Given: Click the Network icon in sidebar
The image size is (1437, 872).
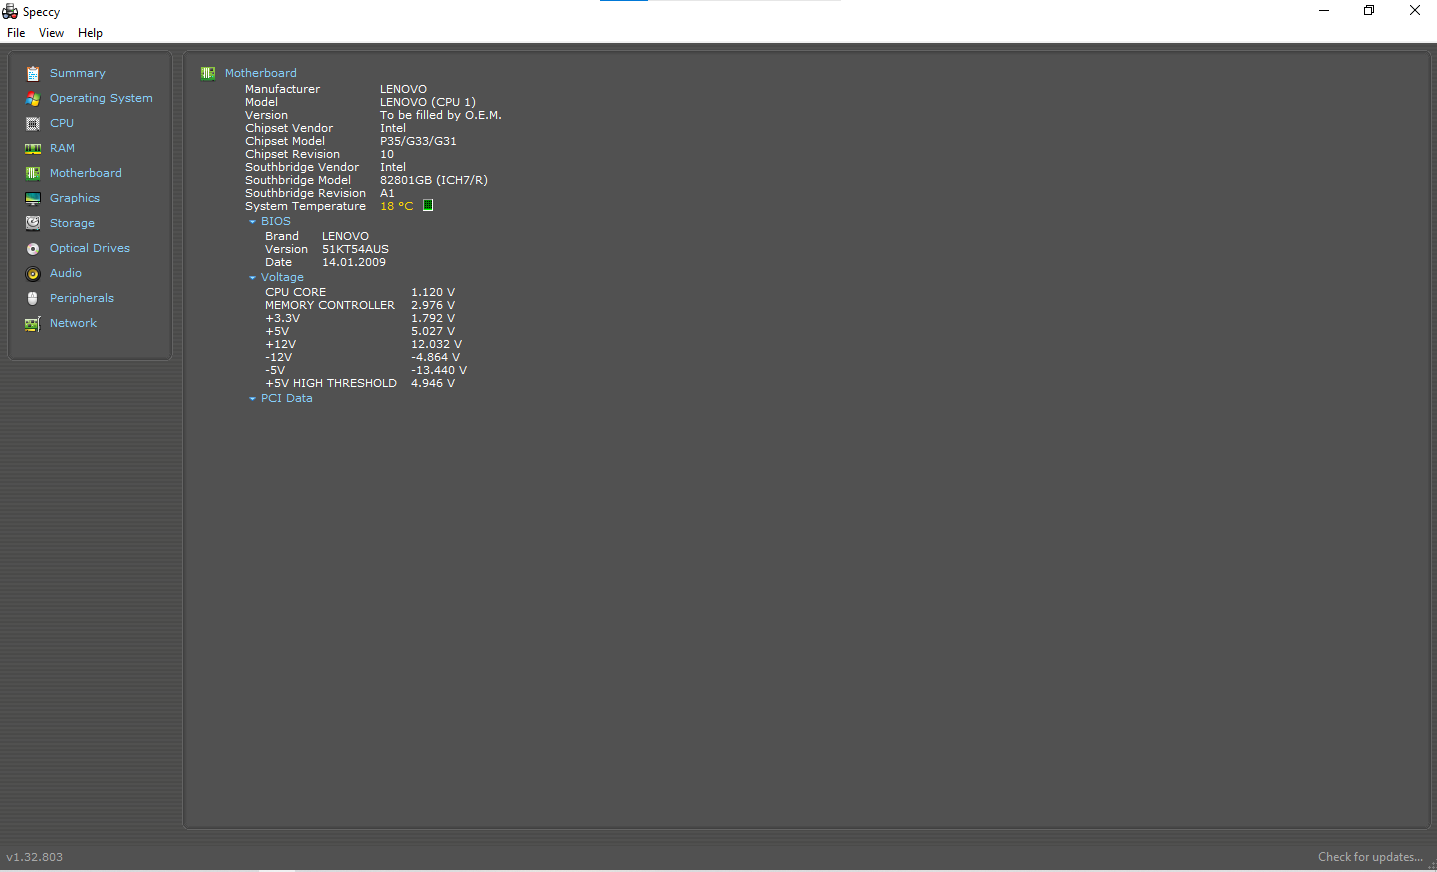Looking at the screenshot, I should pyautogui.click(x=33, y=324).
